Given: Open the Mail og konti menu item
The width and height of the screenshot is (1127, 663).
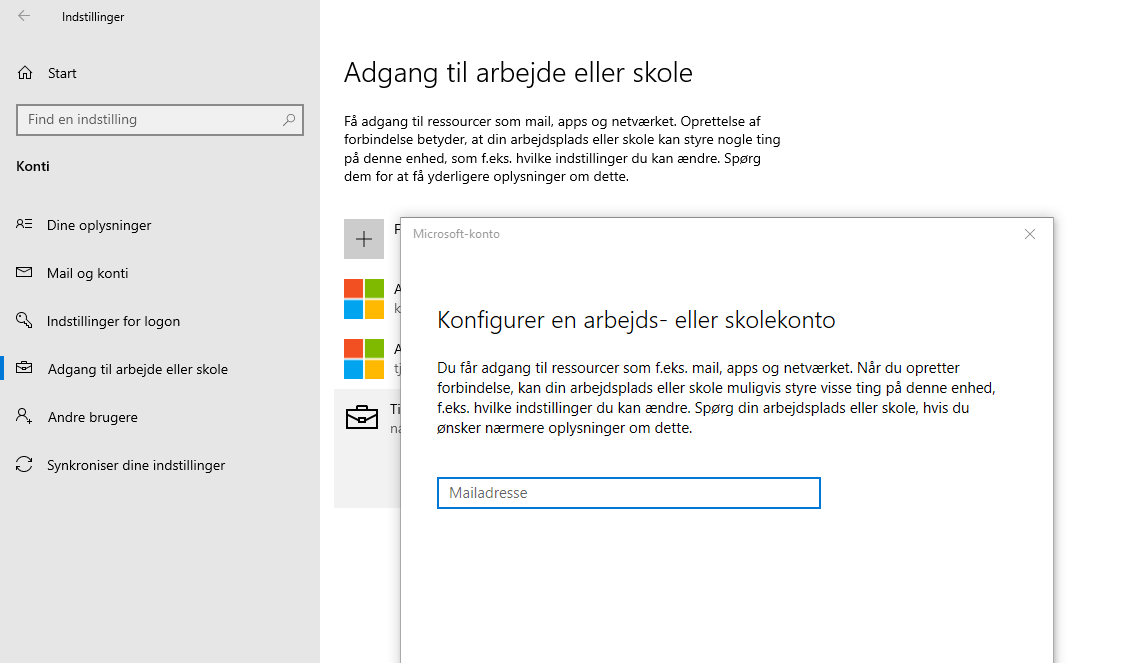Looking at the screenshot, I should [x=88, y=273].
